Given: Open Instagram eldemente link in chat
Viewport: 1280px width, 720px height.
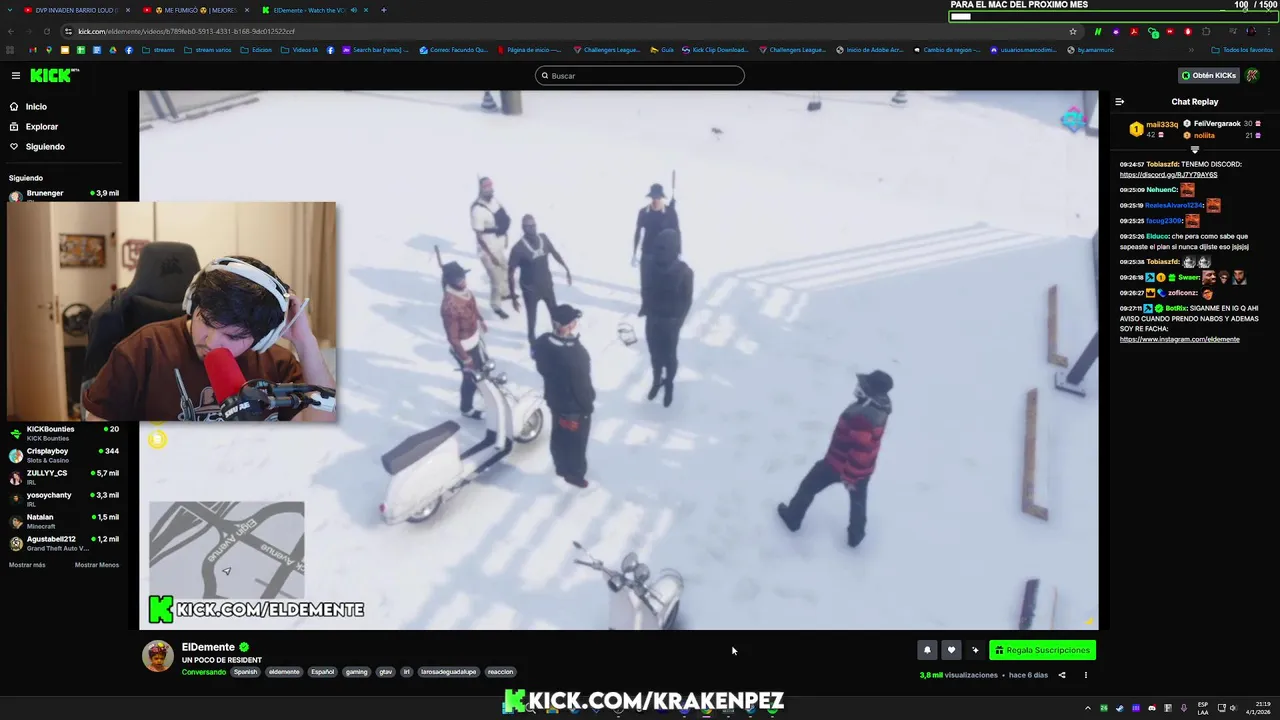Looking at the screenshot, I should (1179, 339).
